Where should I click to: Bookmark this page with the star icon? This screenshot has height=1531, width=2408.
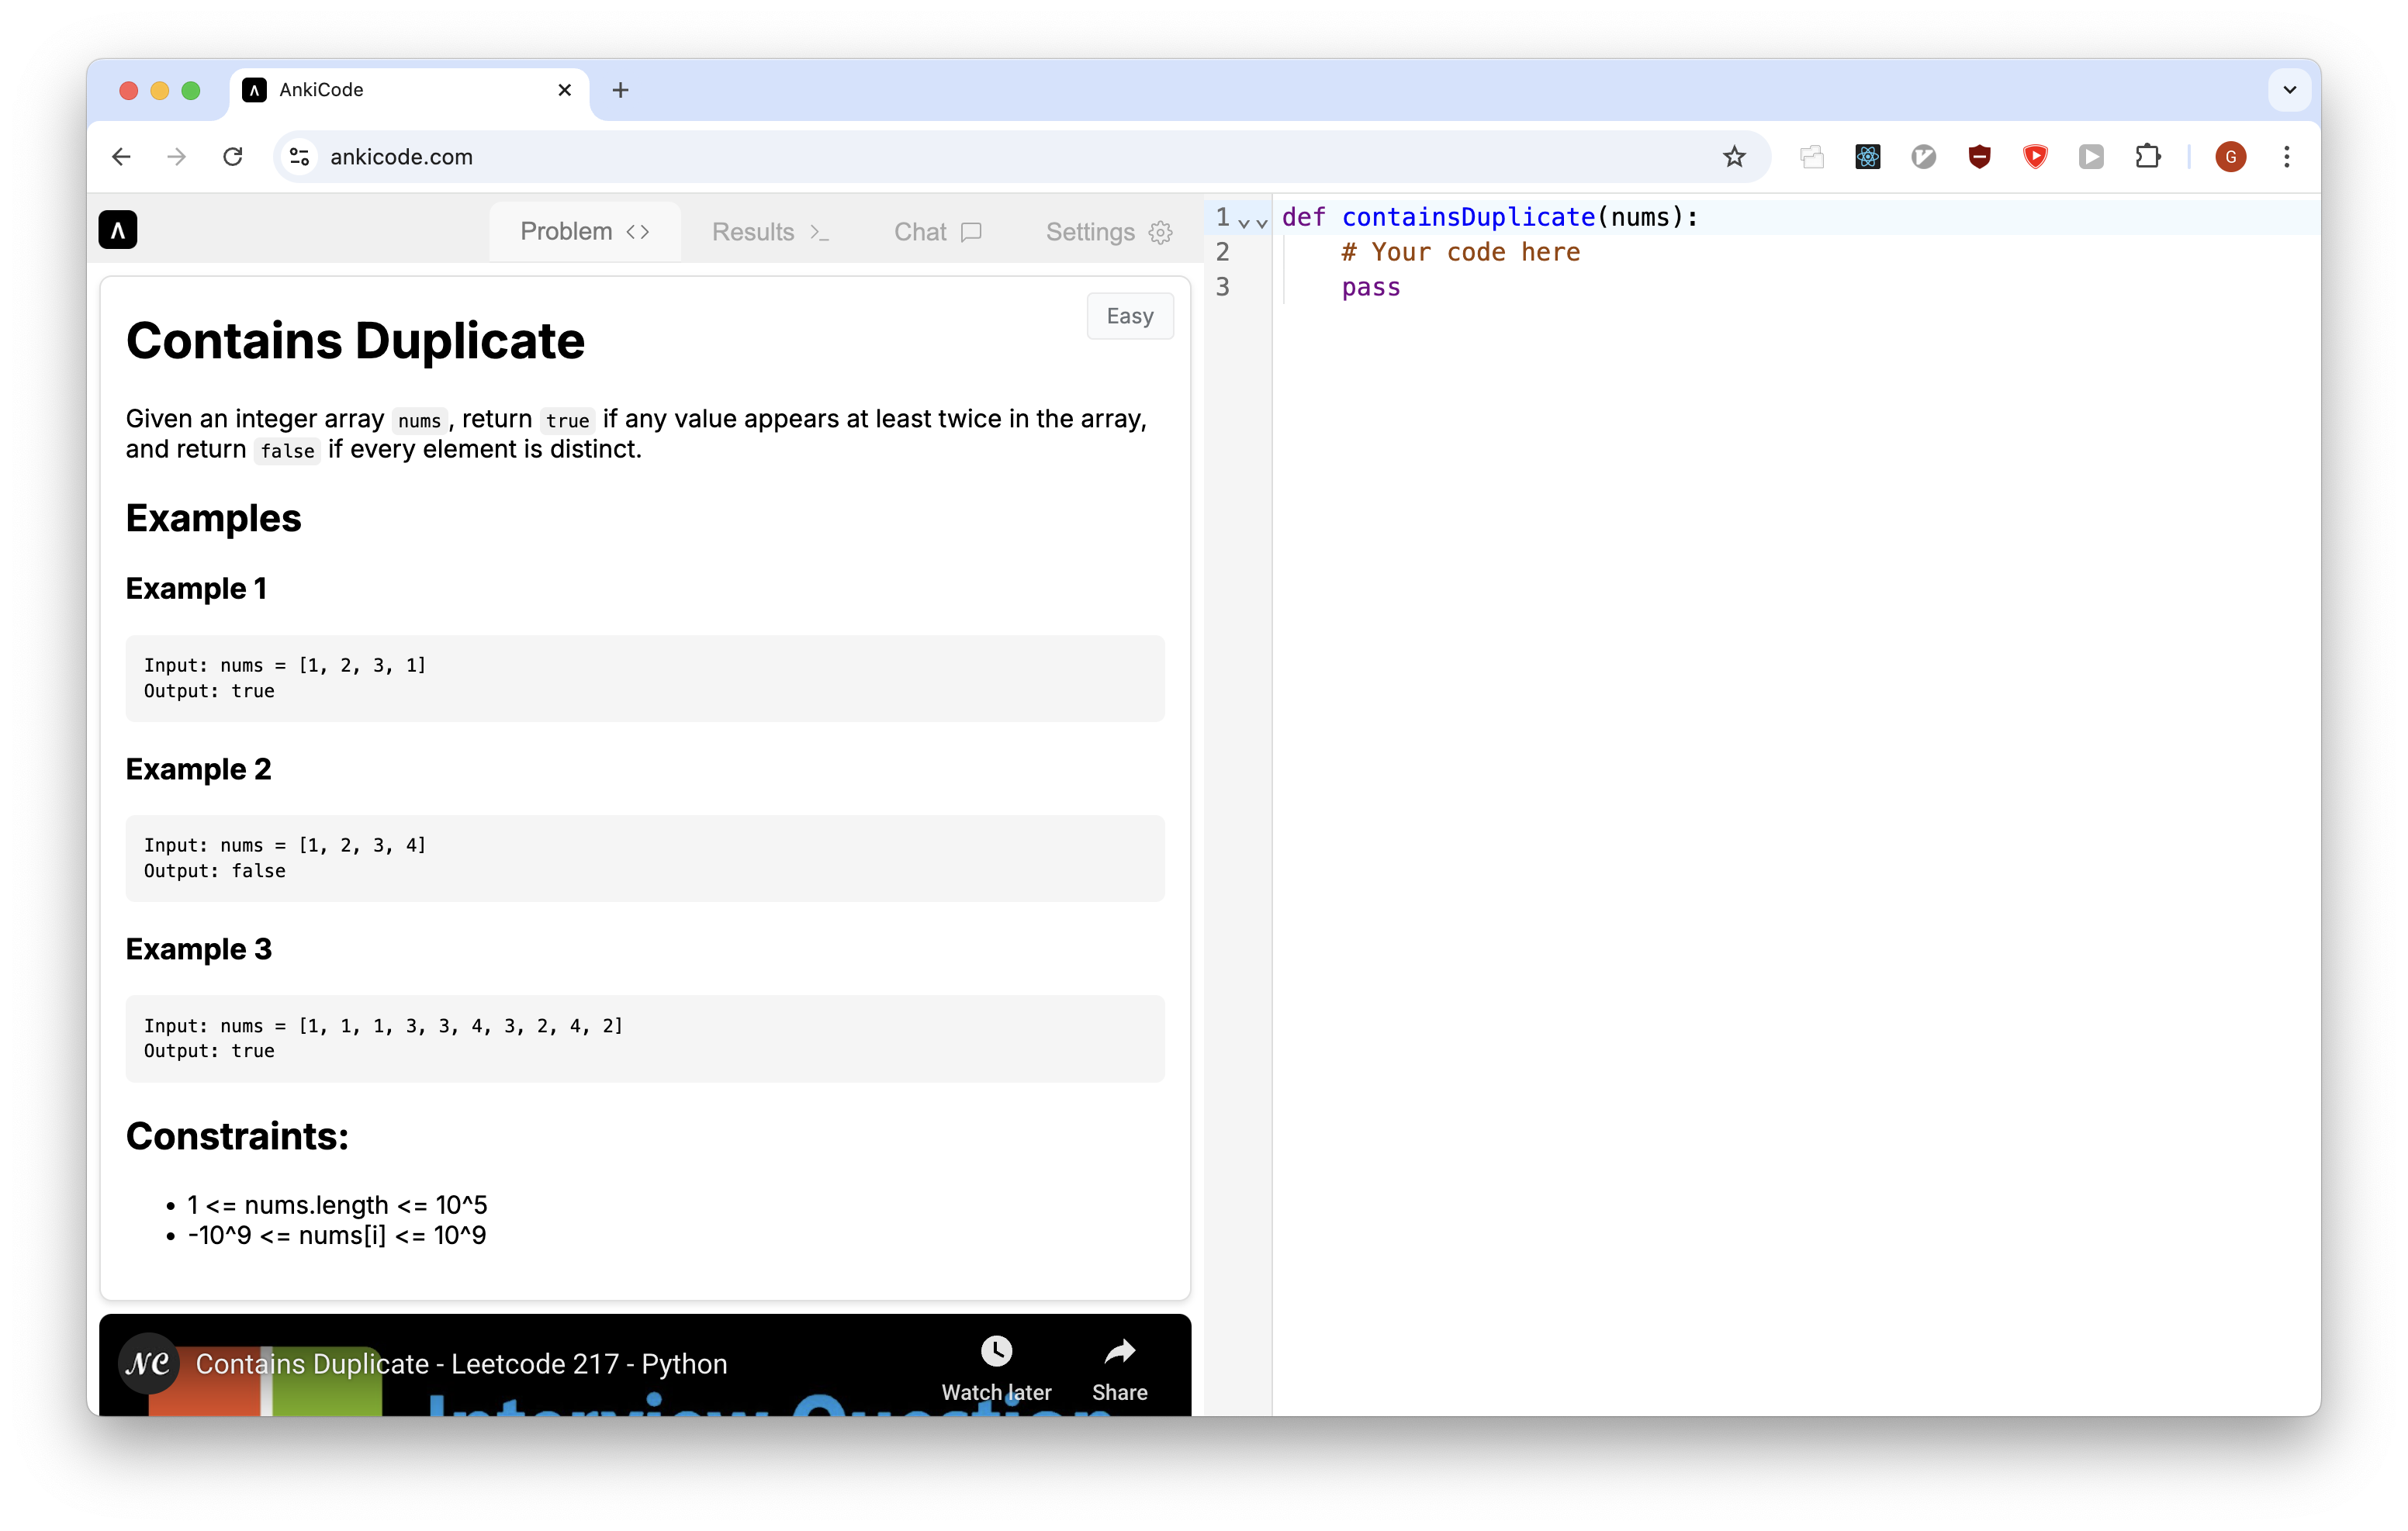coord(1733,157)
